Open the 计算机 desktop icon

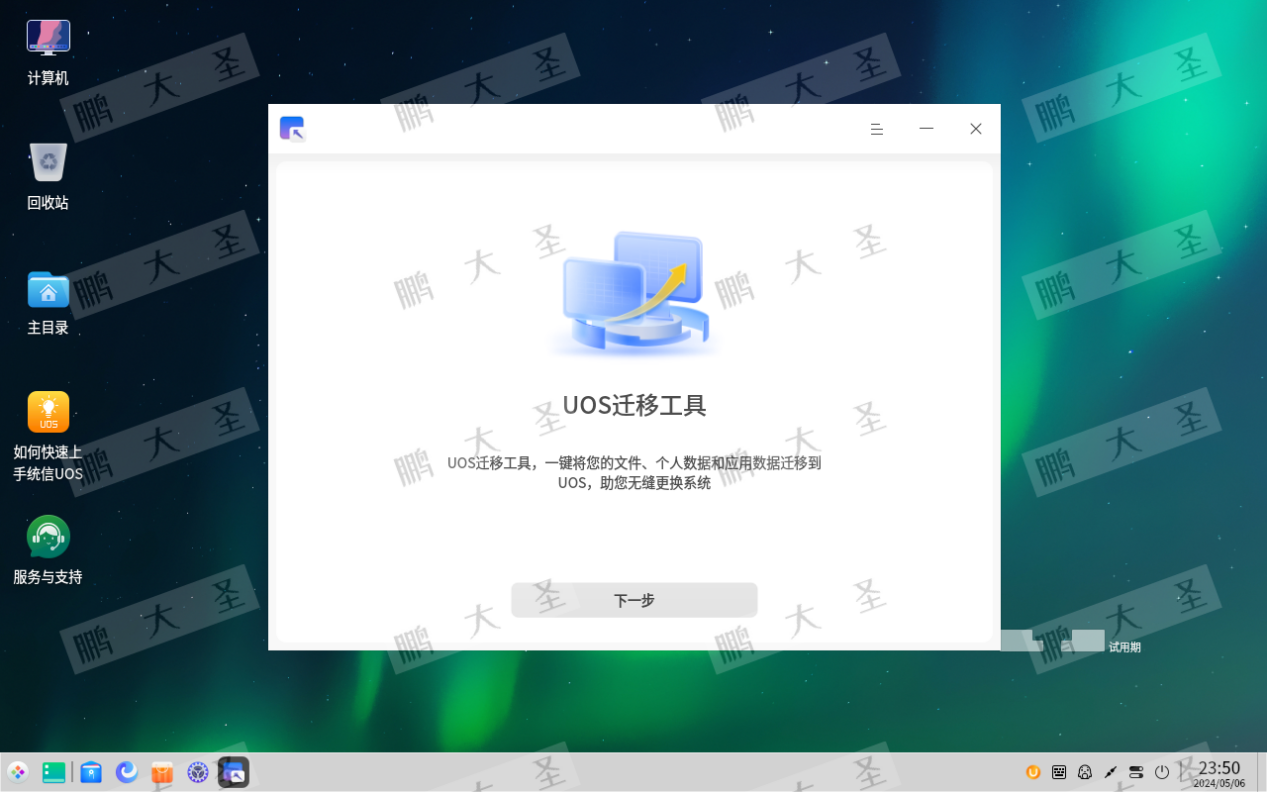click(48, 52)
